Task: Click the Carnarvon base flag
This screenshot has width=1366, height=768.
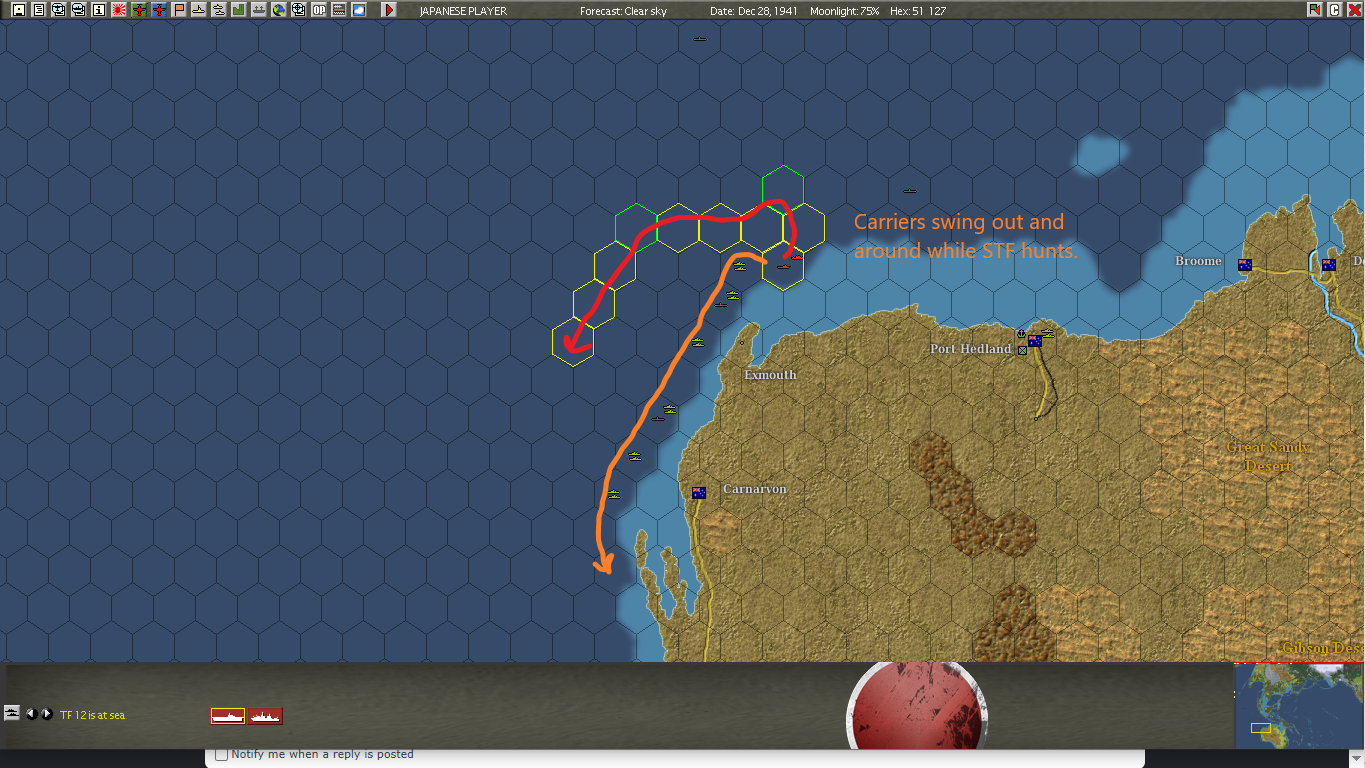Action: pyautogui.click(x=699, y=492)
